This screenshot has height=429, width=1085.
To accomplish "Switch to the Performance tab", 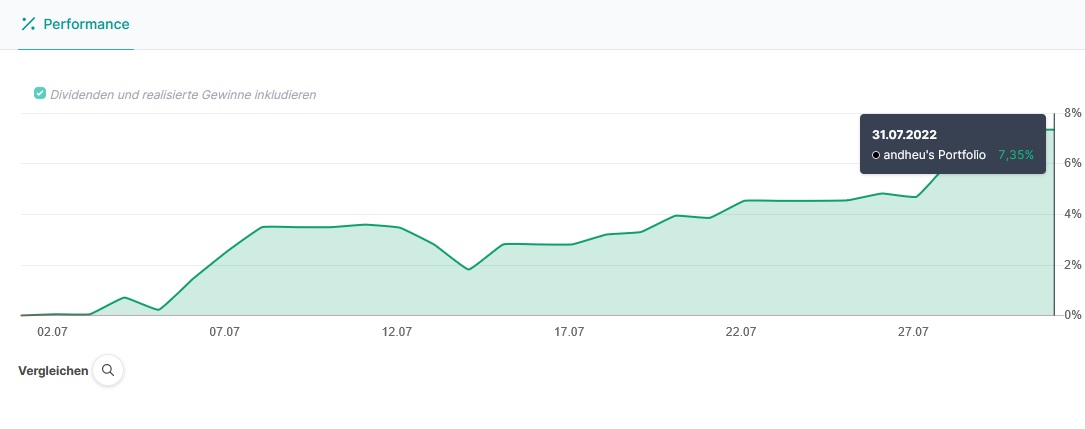I will click(76, 24).
